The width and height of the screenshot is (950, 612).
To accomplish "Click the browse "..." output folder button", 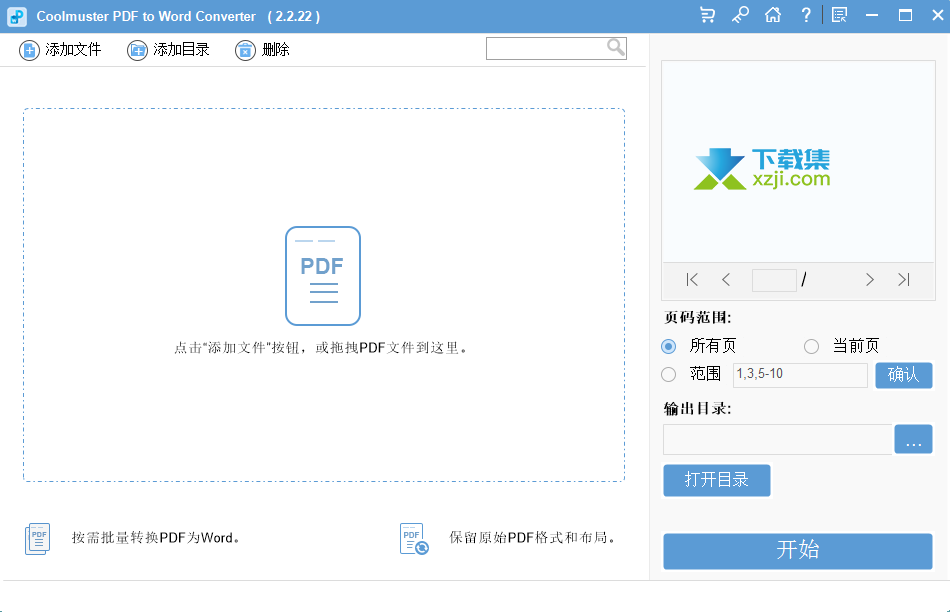I will coord(913,439).
